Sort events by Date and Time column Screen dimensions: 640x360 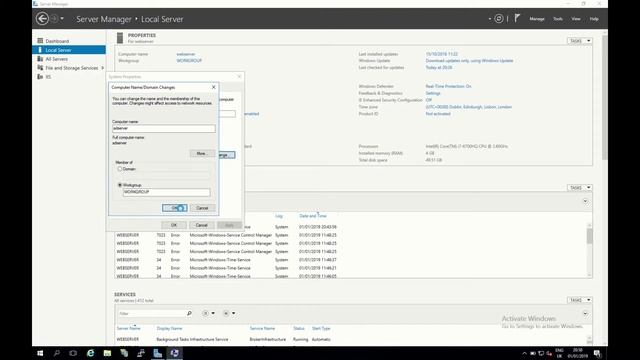click(313, 216)
